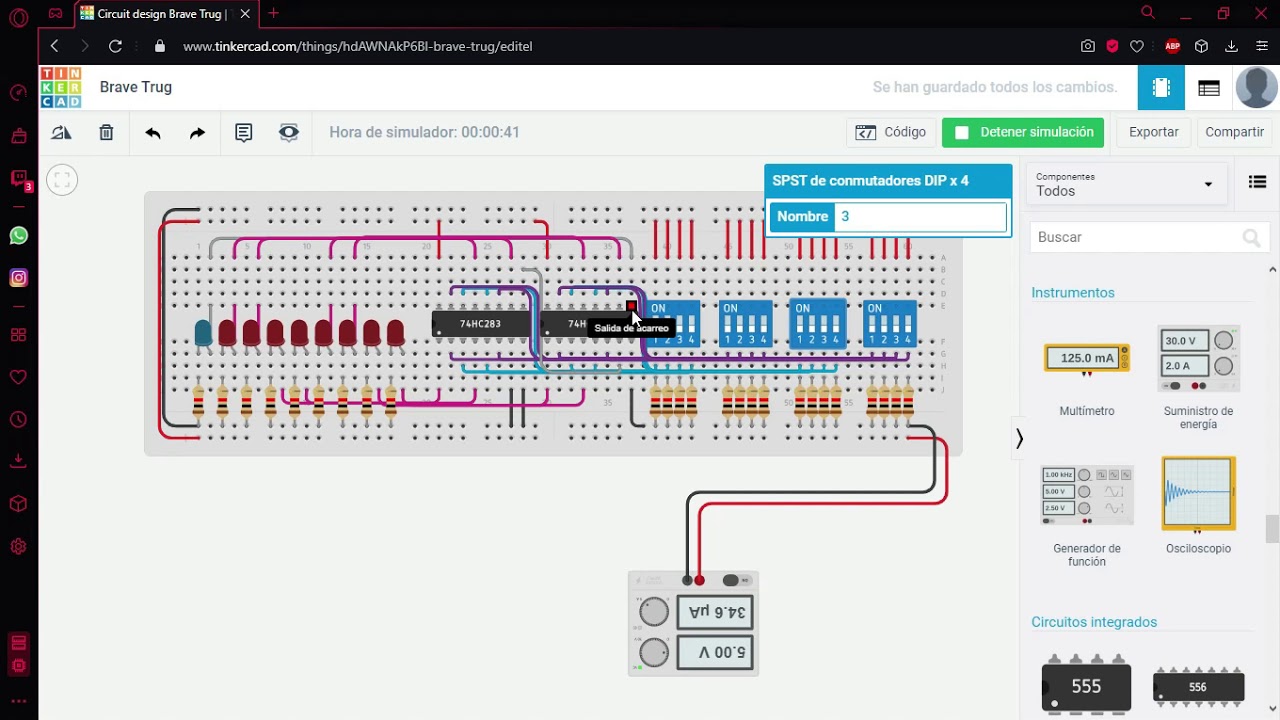The width and height of the screenshot is (1280, 720).
Task: Zoom to fit the circuit
Action: (62, 180)
